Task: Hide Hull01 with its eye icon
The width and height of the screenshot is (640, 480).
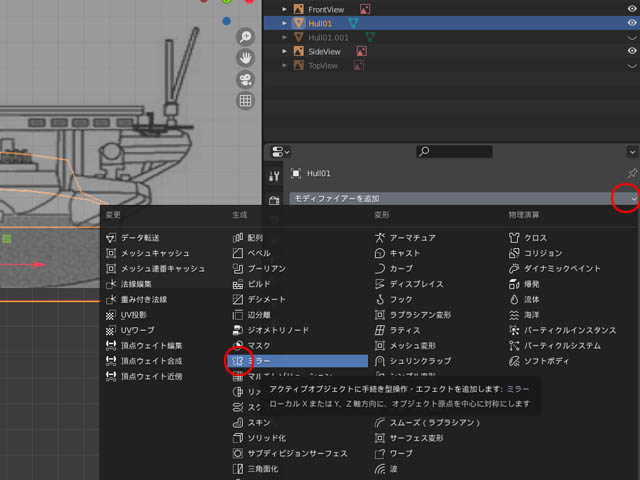Action: point(632,23)
